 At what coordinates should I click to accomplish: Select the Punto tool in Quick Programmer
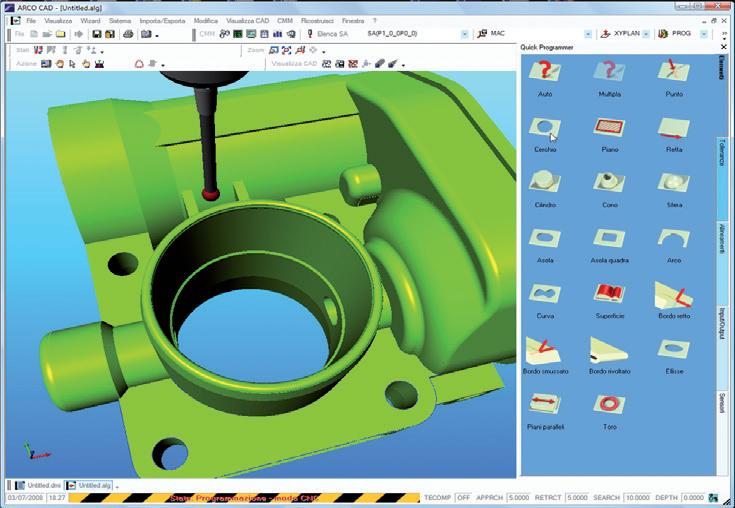(x=674, y=78)
